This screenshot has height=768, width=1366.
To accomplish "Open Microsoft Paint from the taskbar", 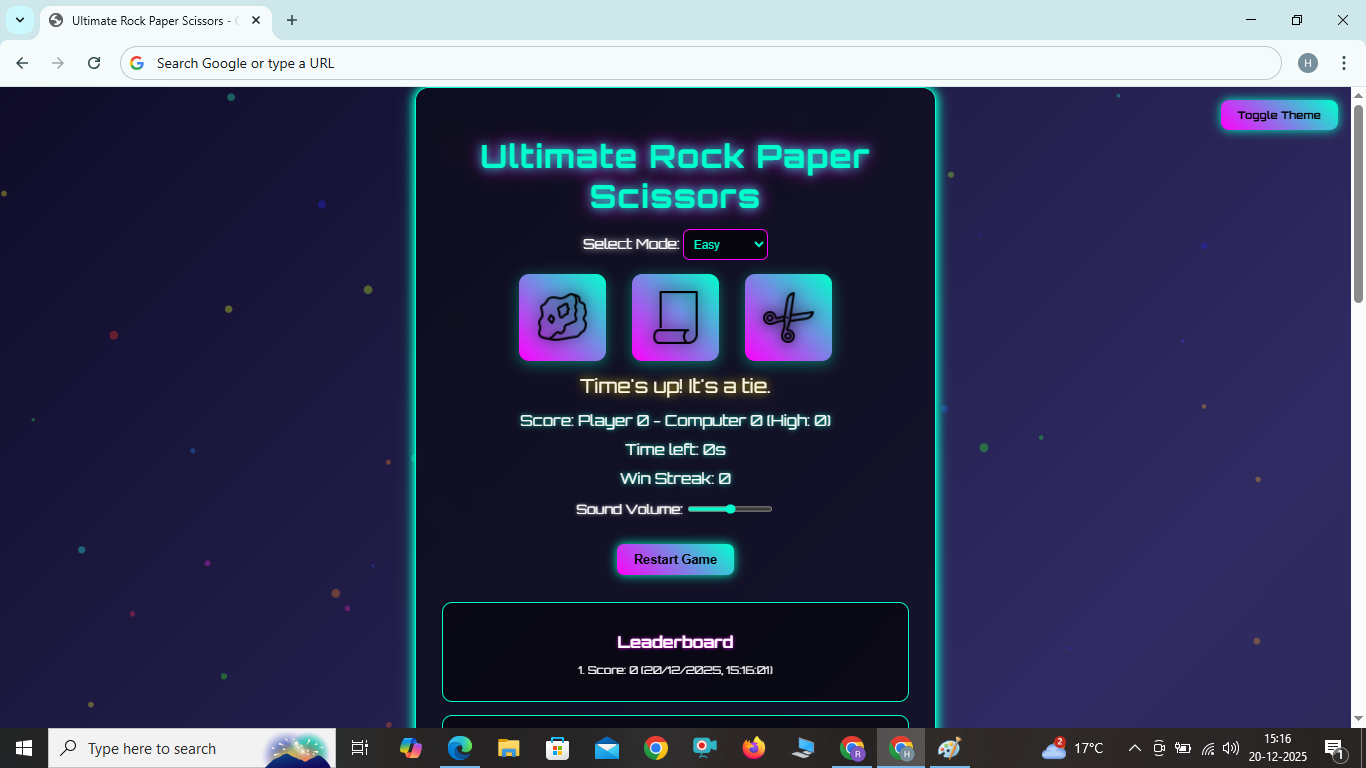I will coord(947,748).
